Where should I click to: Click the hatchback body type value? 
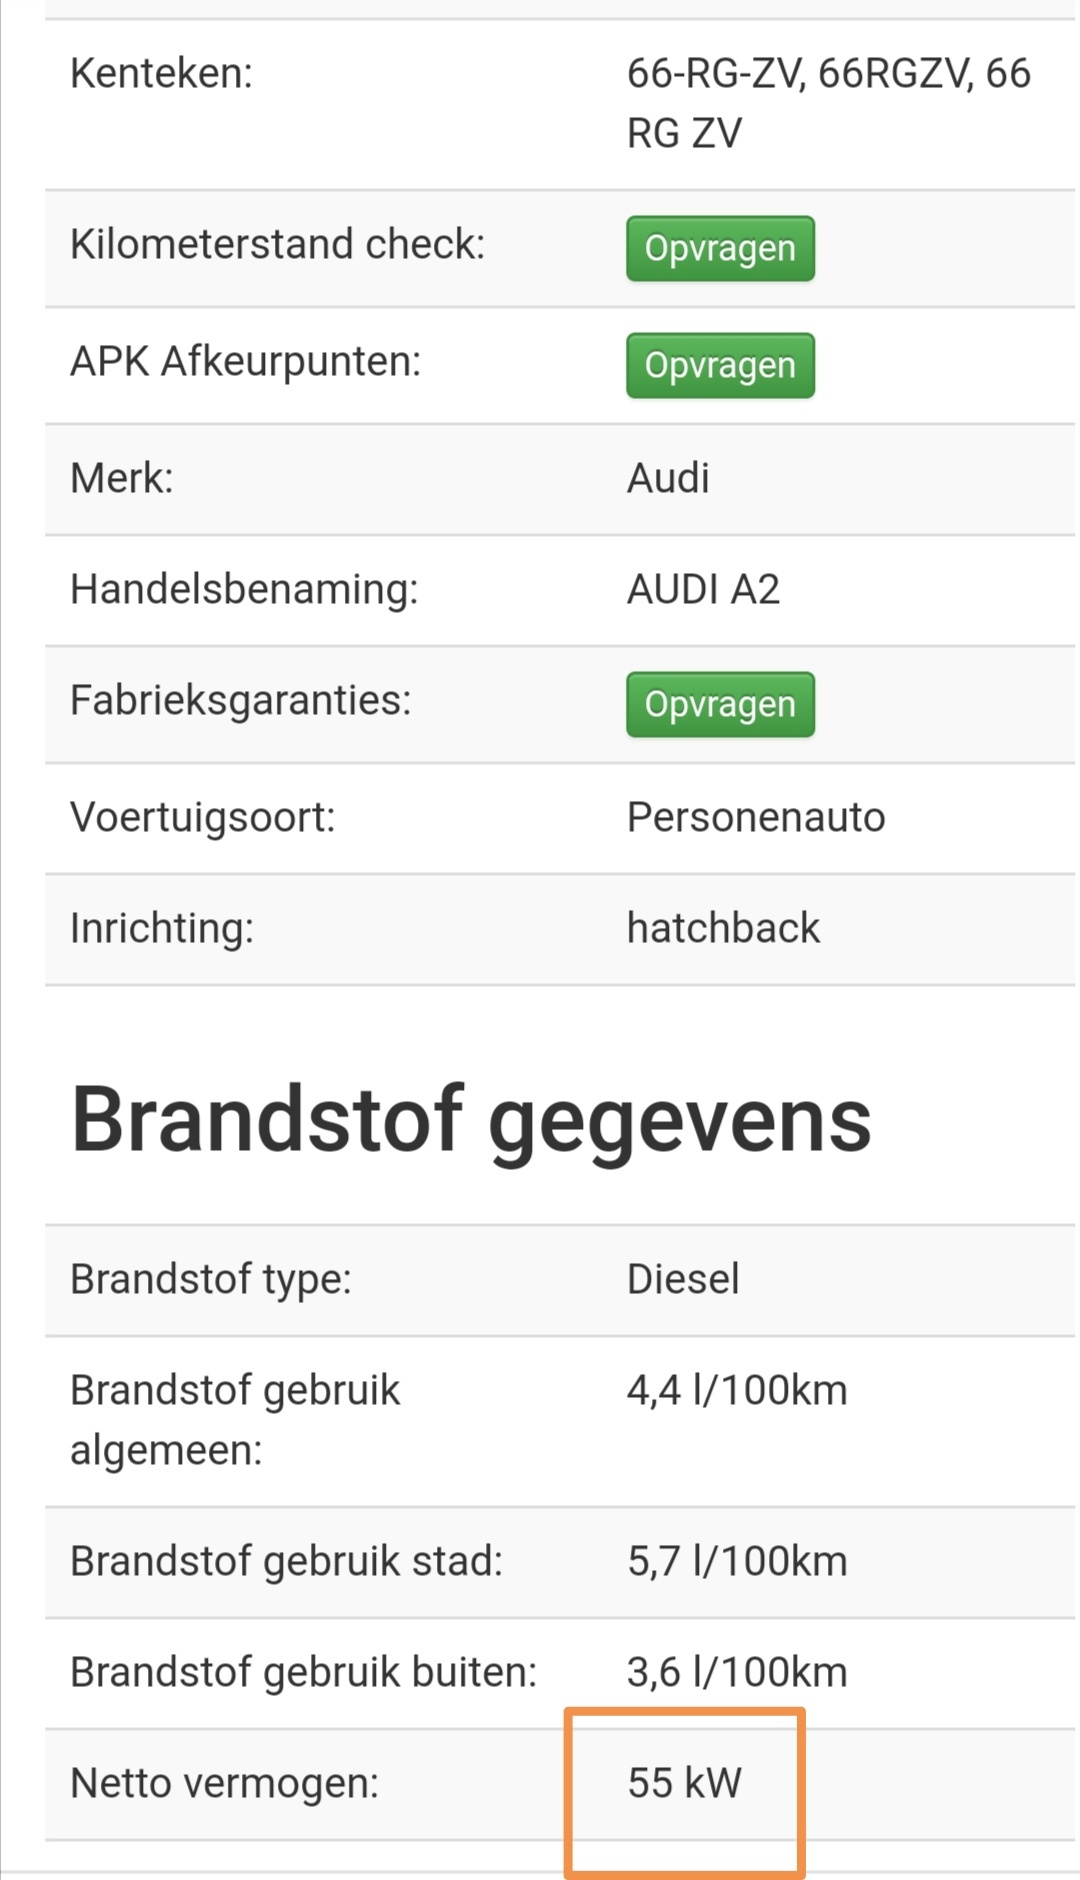(x=723, y=928)
